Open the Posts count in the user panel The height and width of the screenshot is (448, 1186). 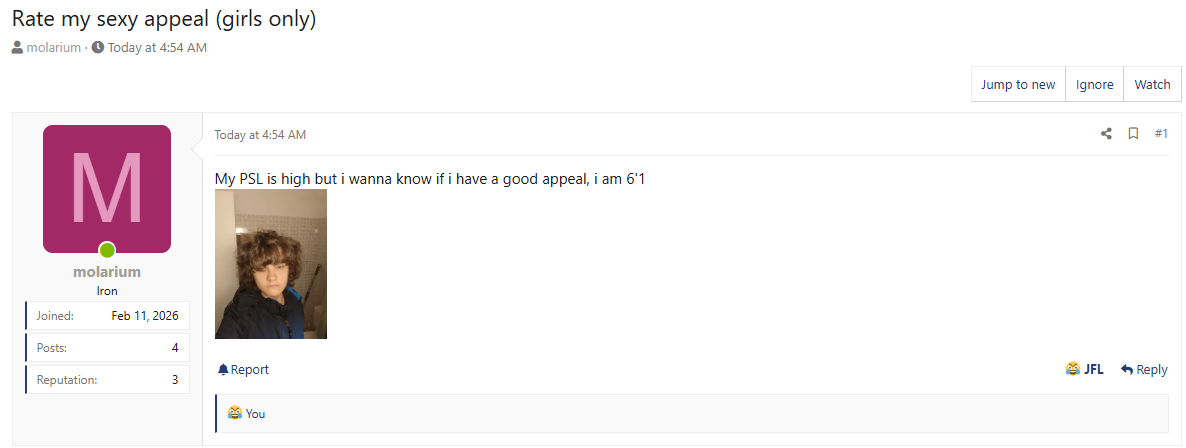click(x=174, y=348)
